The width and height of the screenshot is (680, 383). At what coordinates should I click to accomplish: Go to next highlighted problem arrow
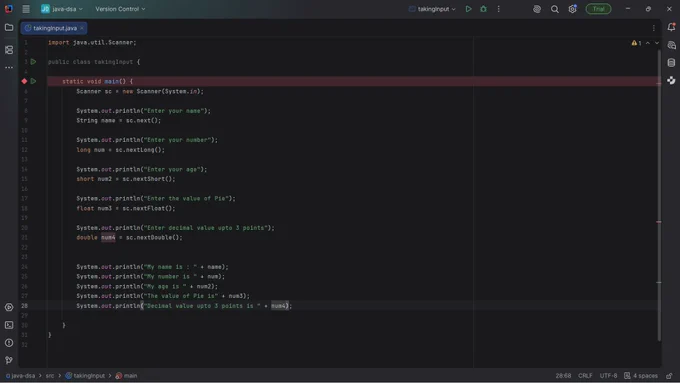pos(657,43)
